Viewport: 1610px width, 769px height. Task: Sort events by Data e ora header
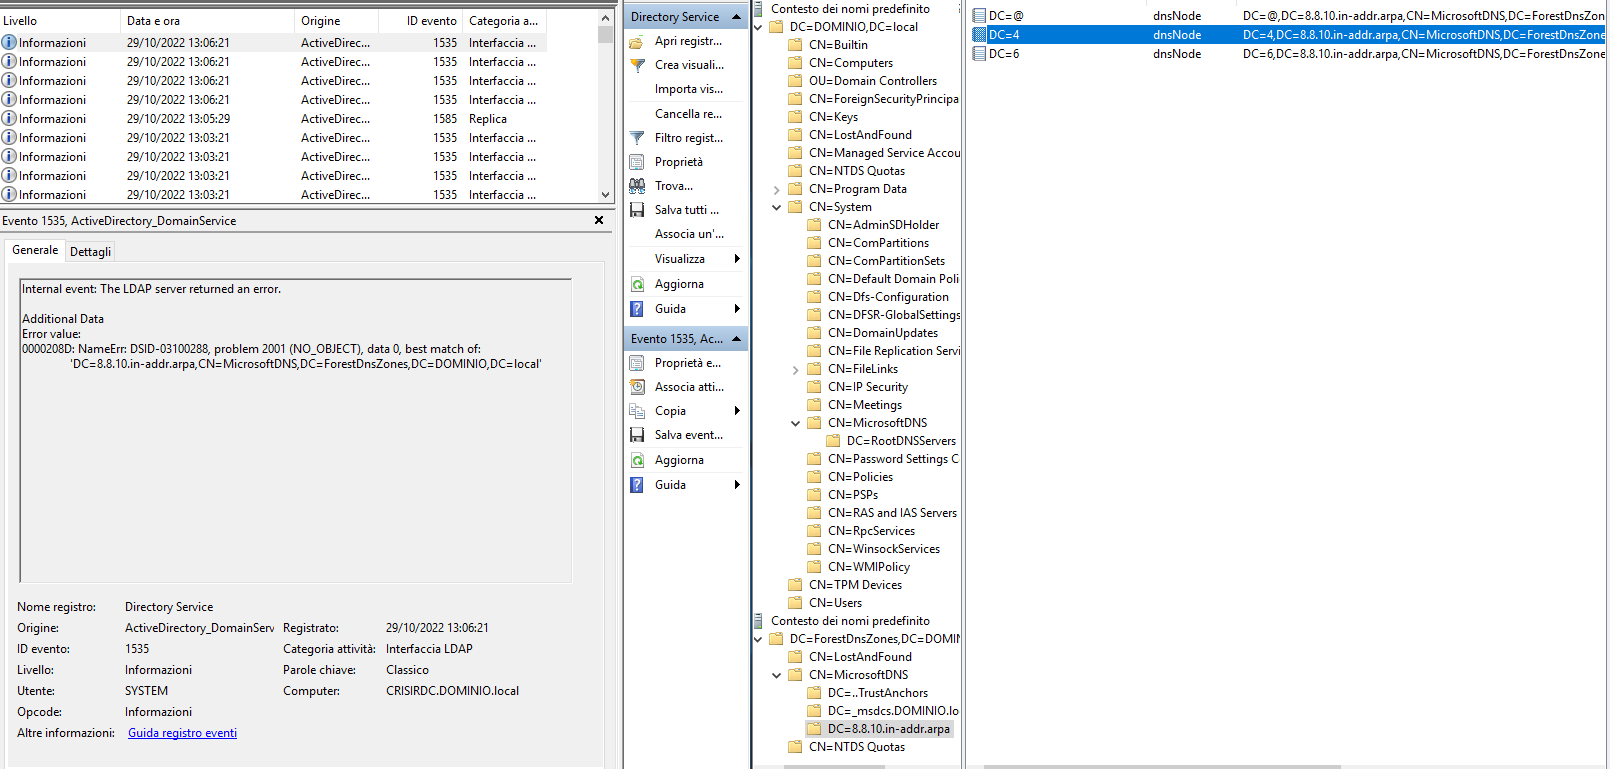[x=208, y=21]
